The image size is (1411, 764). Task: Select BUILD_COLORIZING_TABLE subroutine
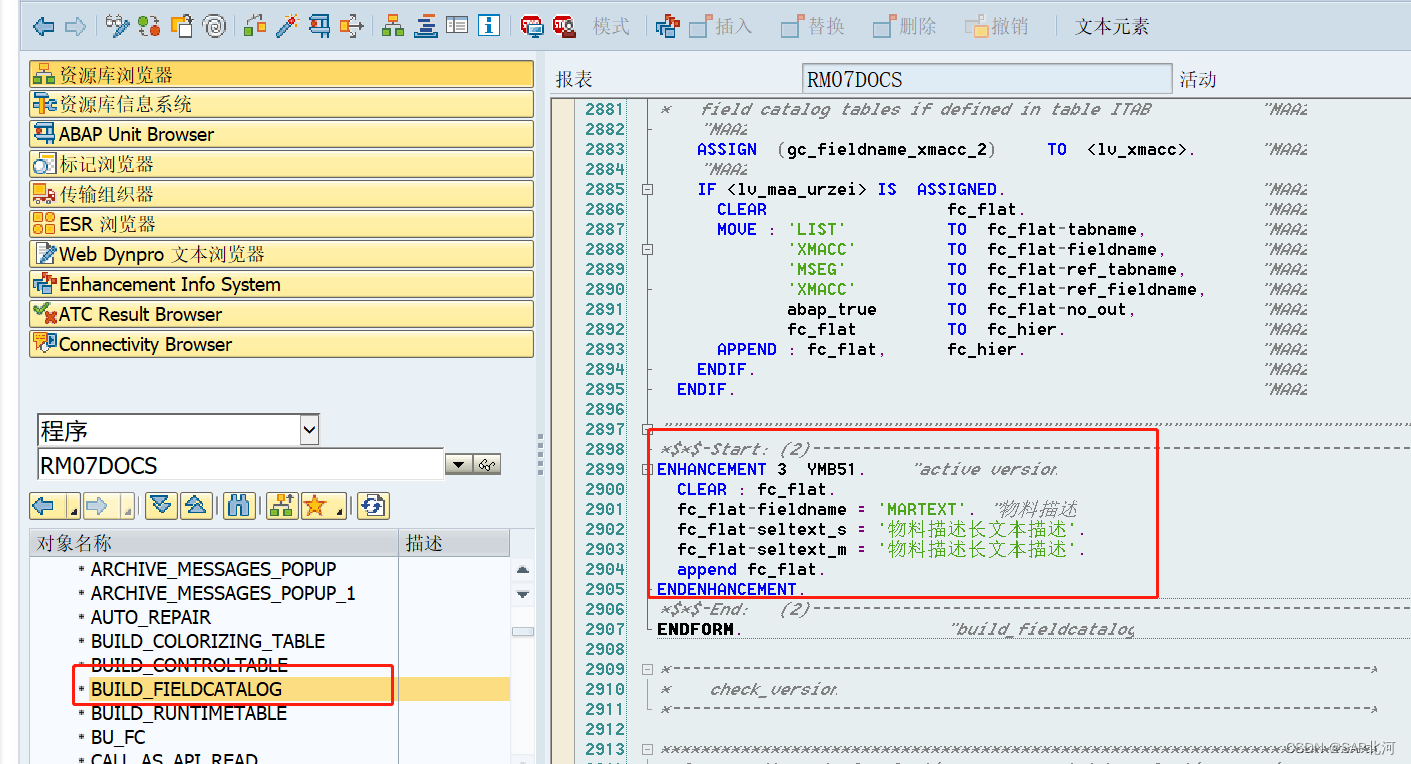point(208,641)
